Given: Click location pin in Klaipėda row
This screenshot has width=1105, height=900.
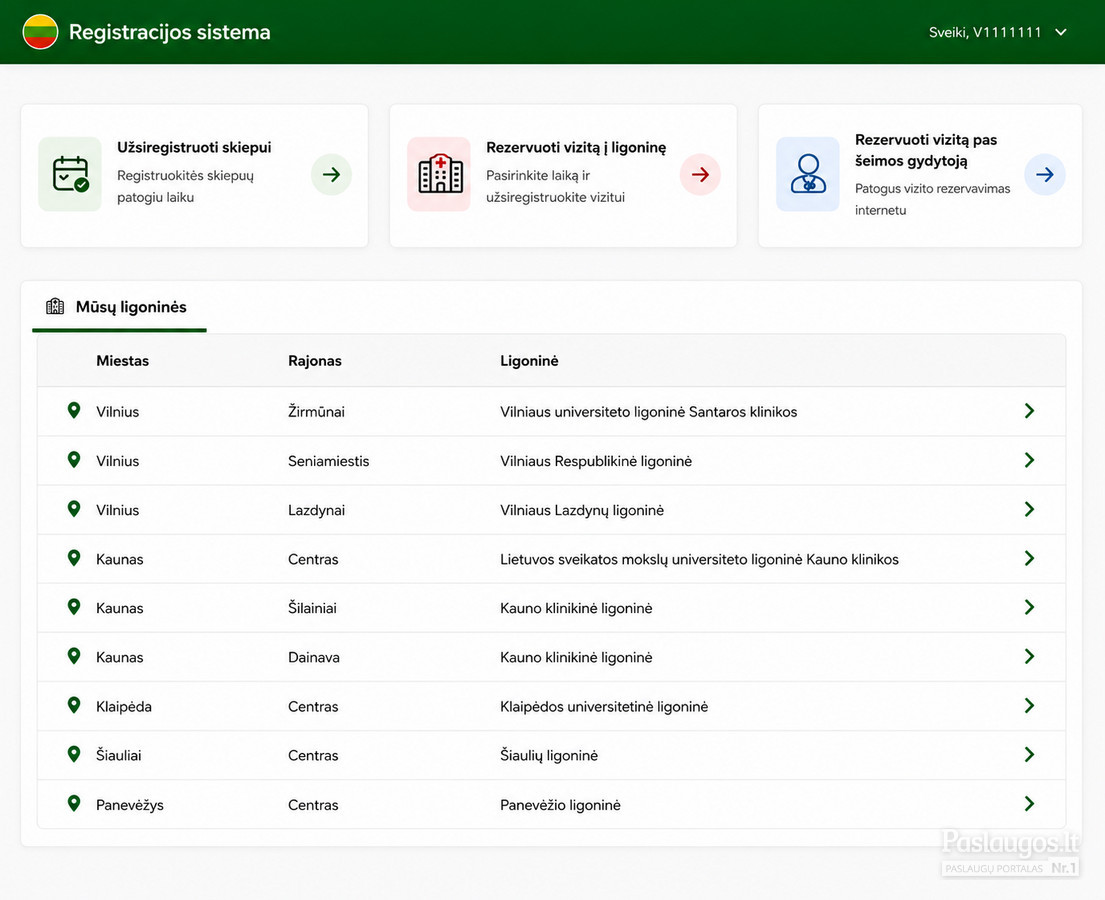Looking at the screenshot, I should coord(73,705).
